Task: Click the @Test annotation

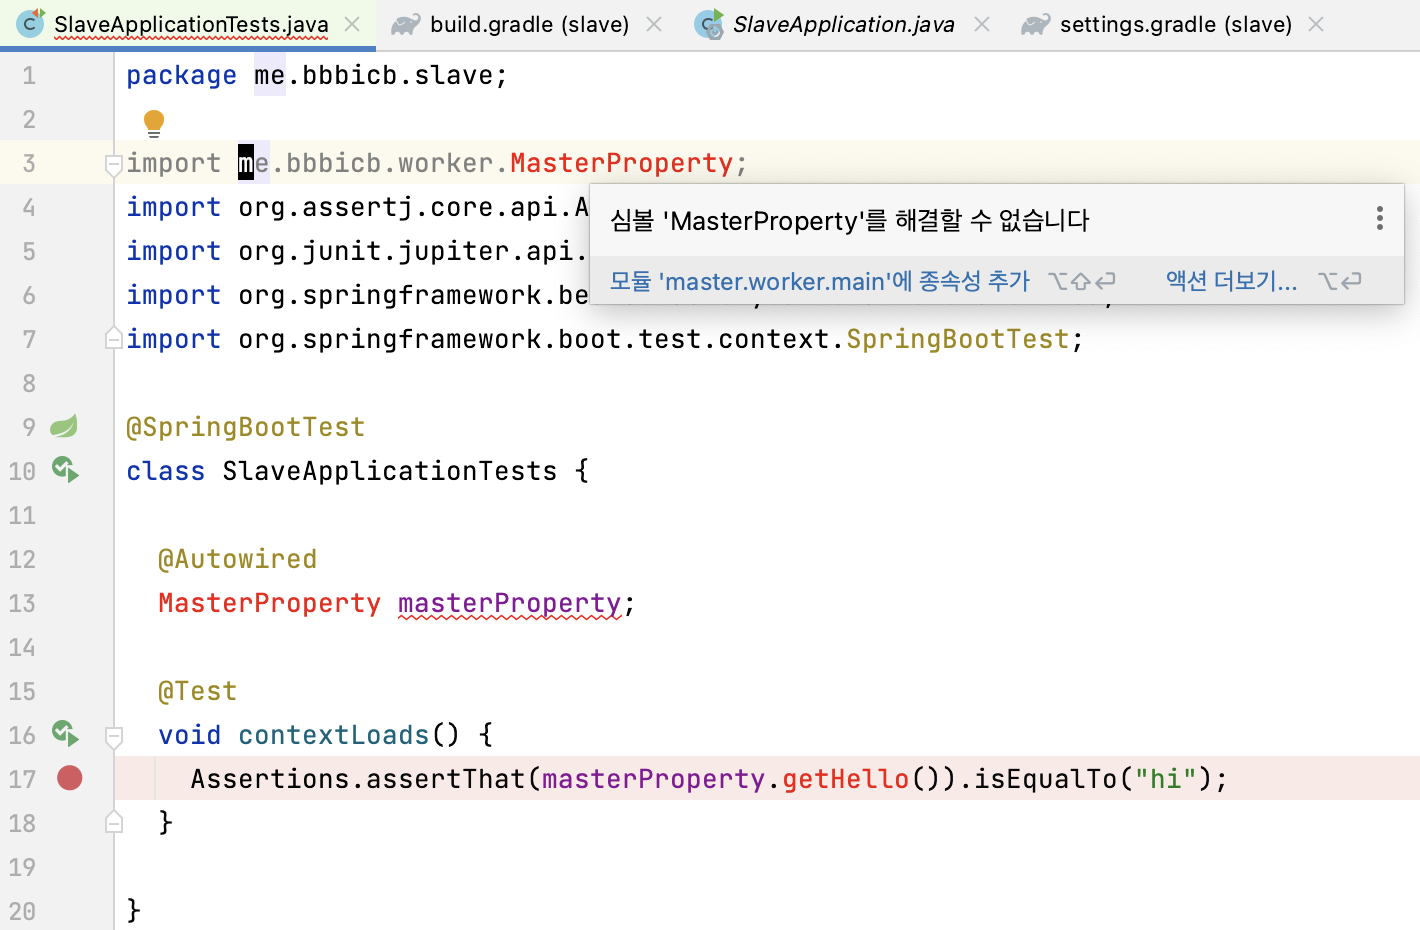Action: pos(198,691)
